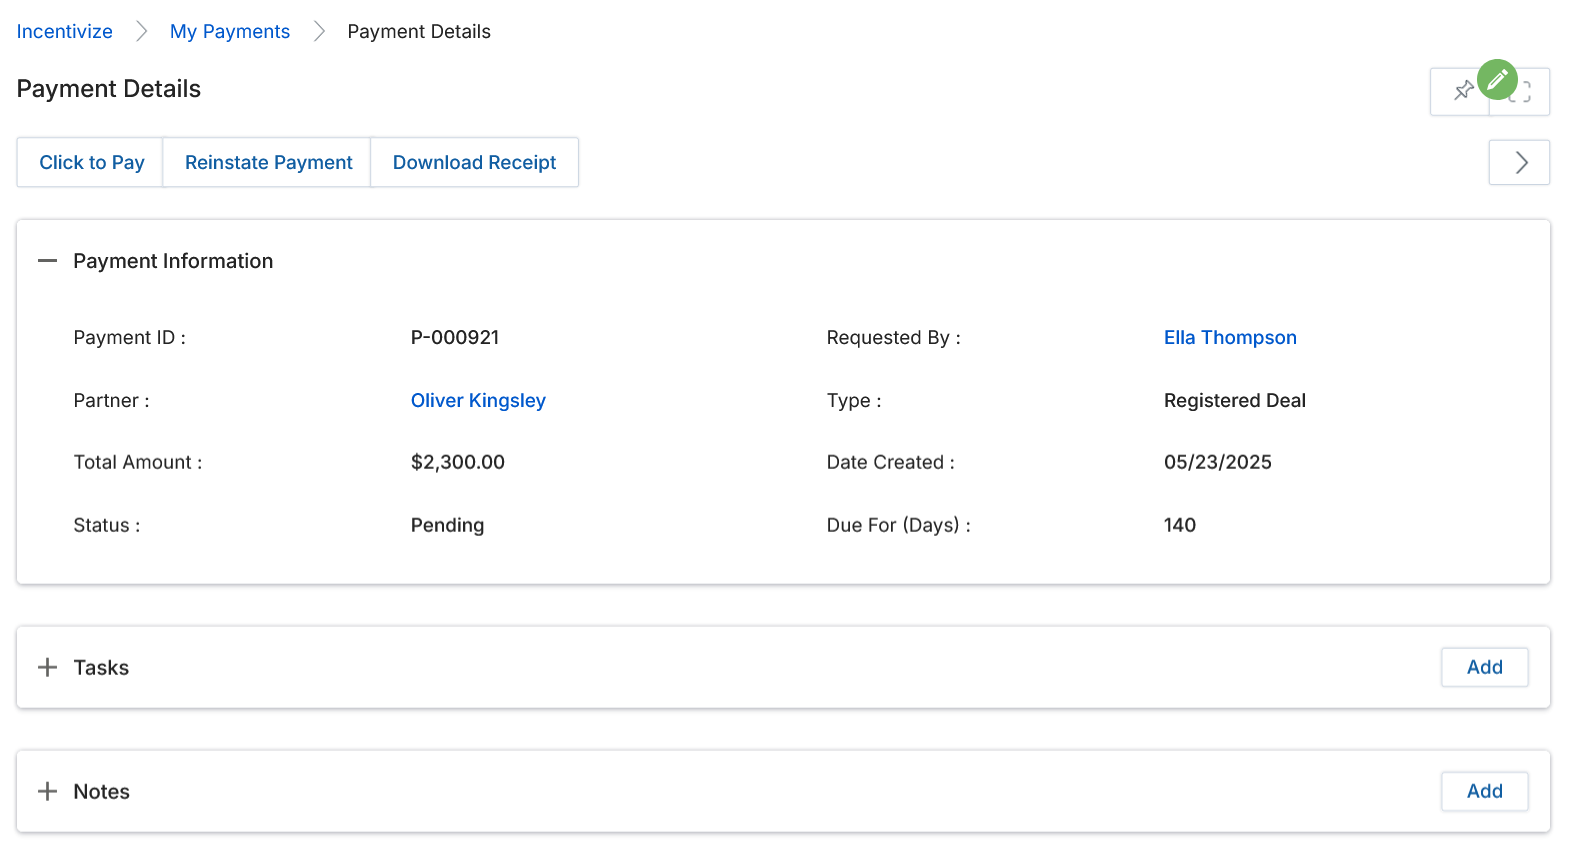Click the Pending status value
This screenshot has height=857, width=1571.
point(447,525)
